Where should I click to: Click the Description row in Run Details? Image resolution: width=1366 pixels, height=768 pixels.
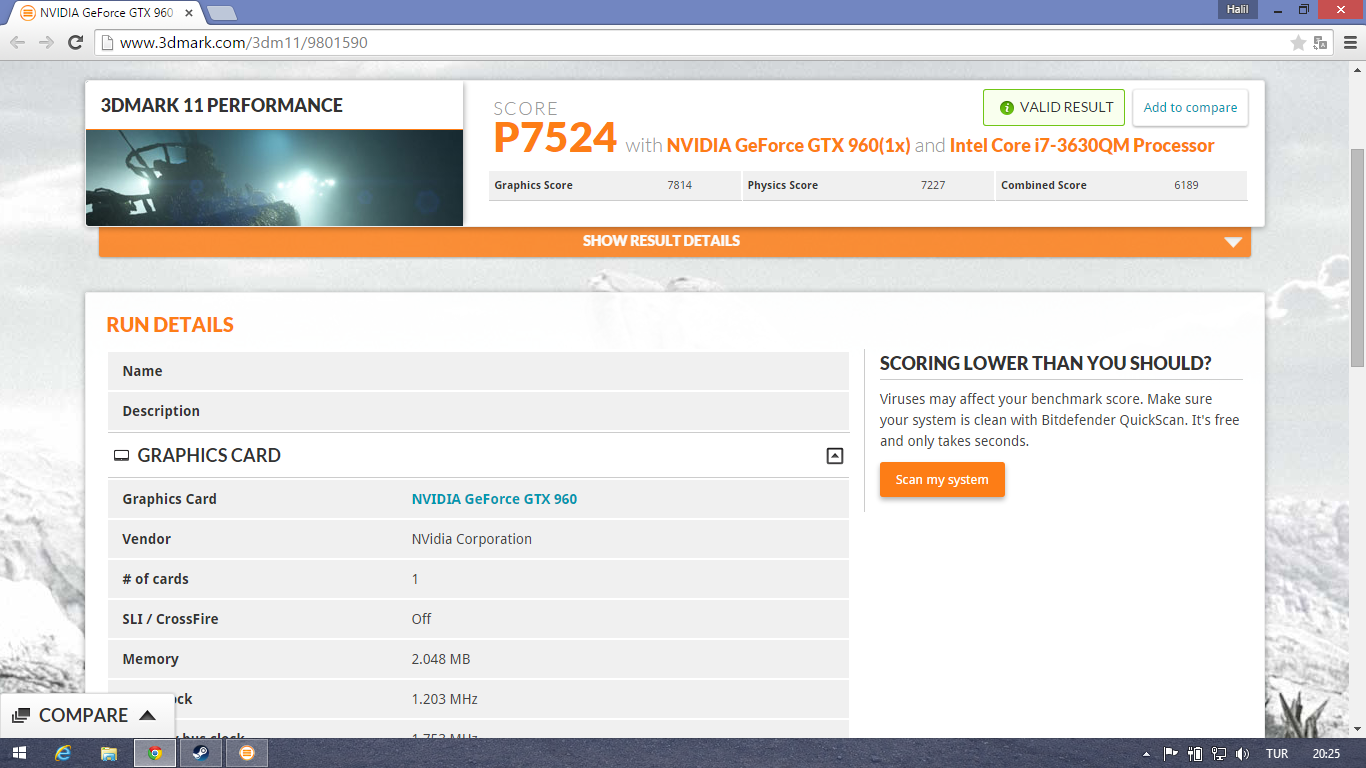pyautogui.click(x=478, y=411)
